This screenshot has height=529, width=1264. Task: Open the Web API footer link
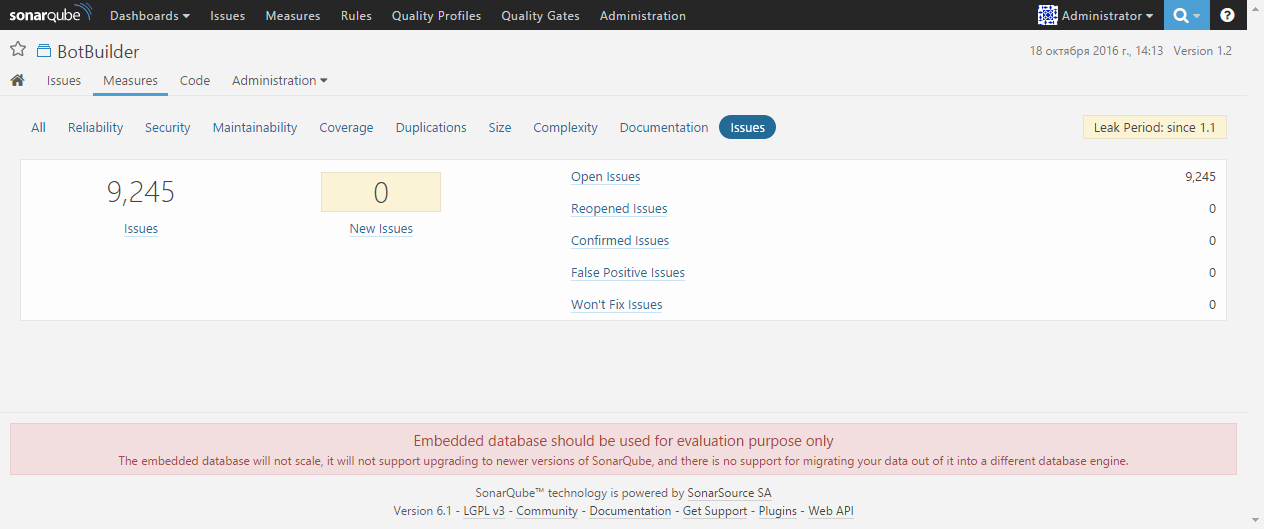coord(831,511)
